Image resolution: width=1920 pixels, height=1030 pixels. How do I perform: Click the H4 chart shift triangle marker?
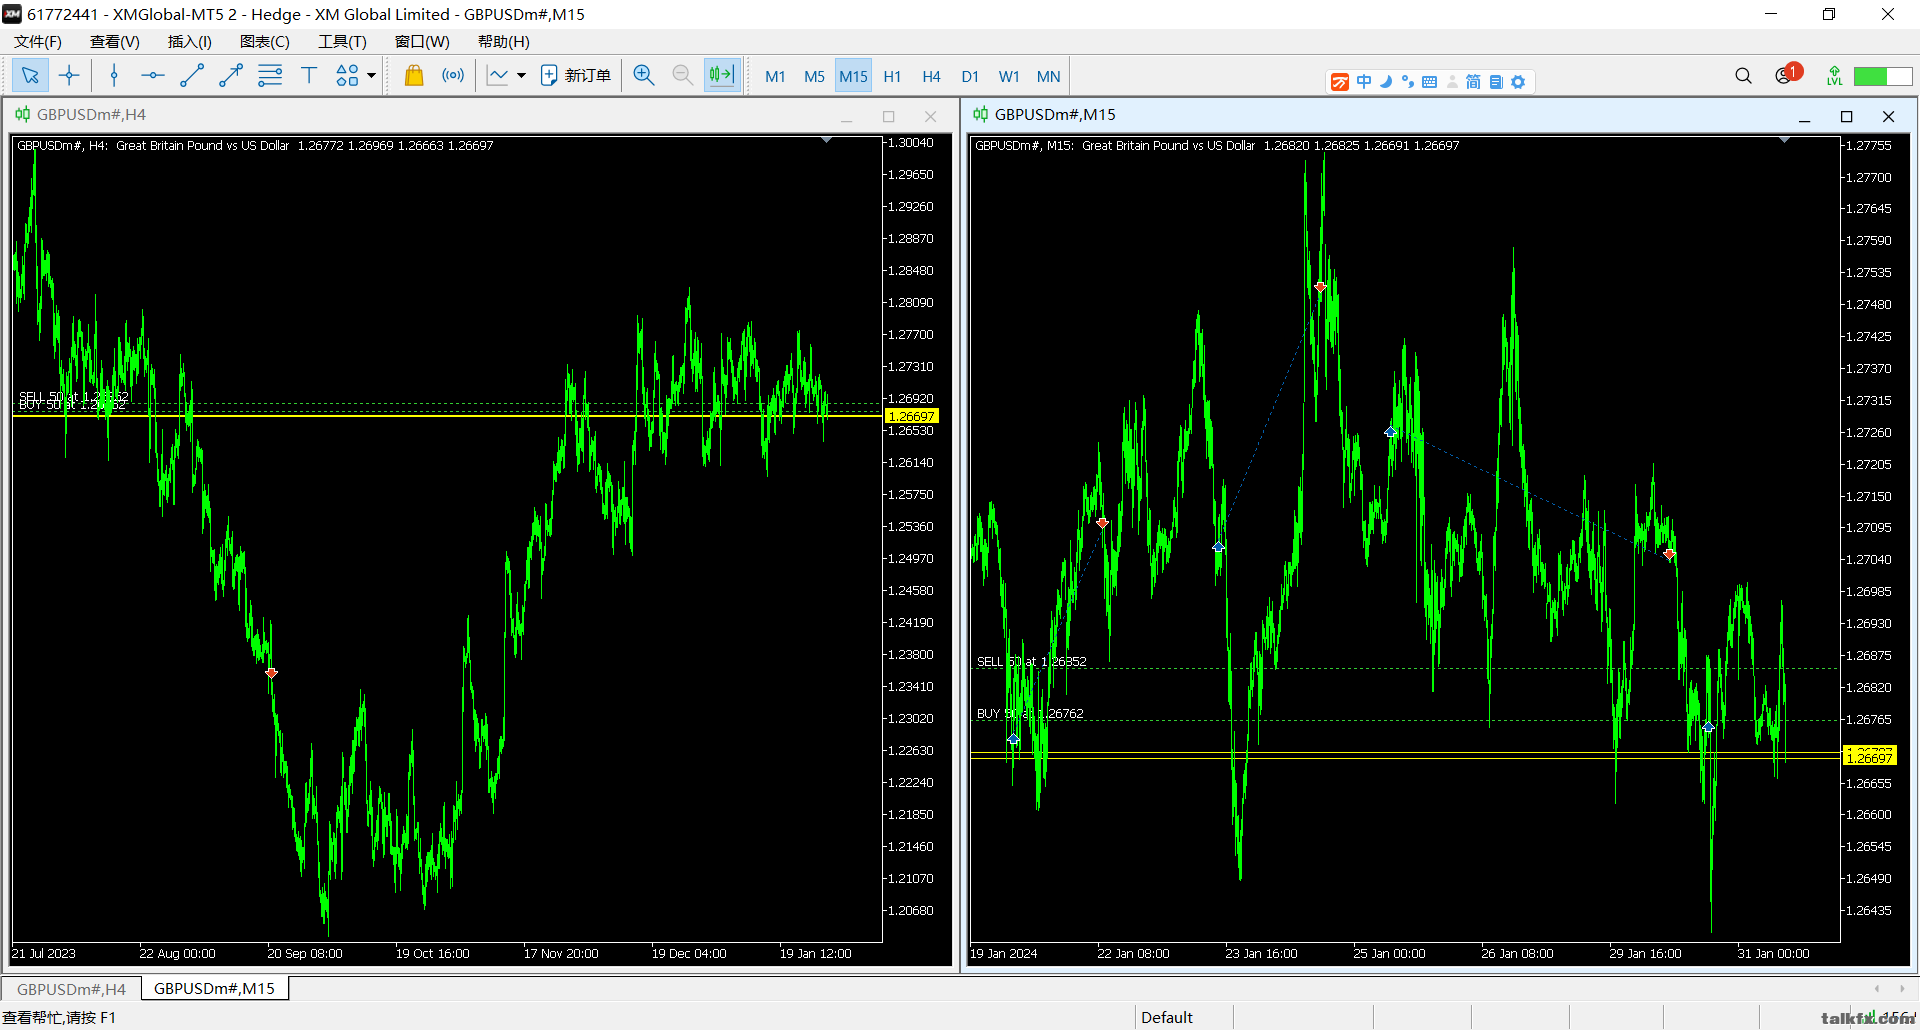click(826, 141)
